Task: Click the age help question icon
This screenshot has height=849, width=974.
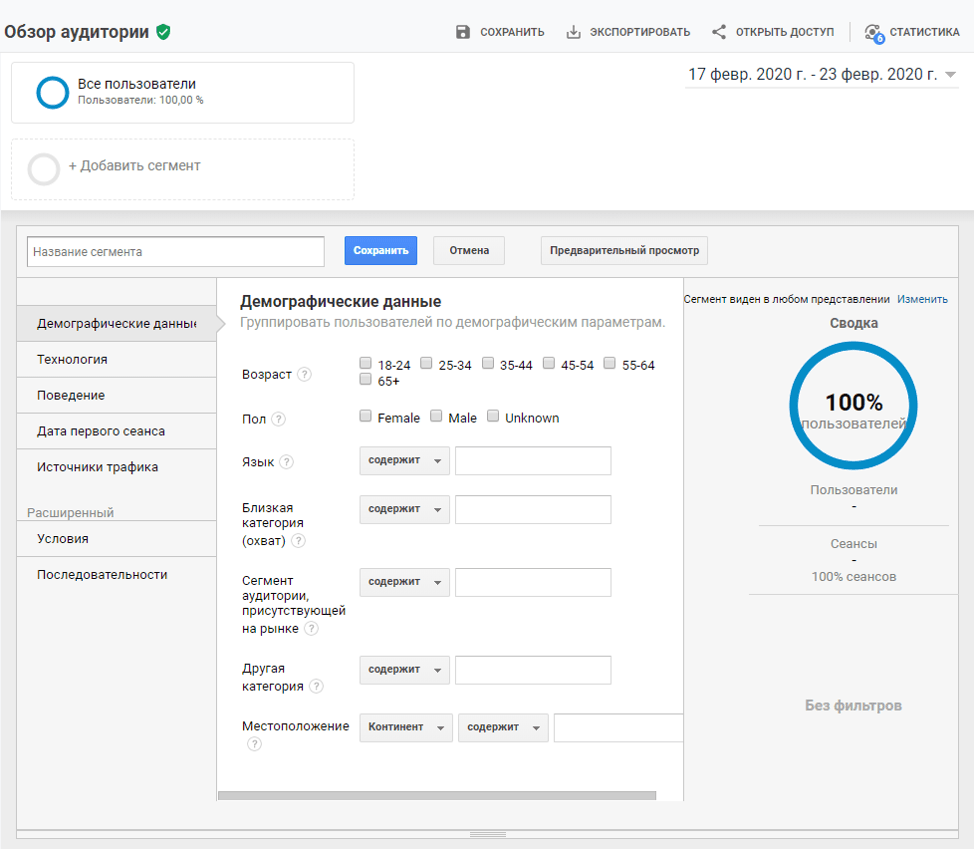Action: coord(304,375)
